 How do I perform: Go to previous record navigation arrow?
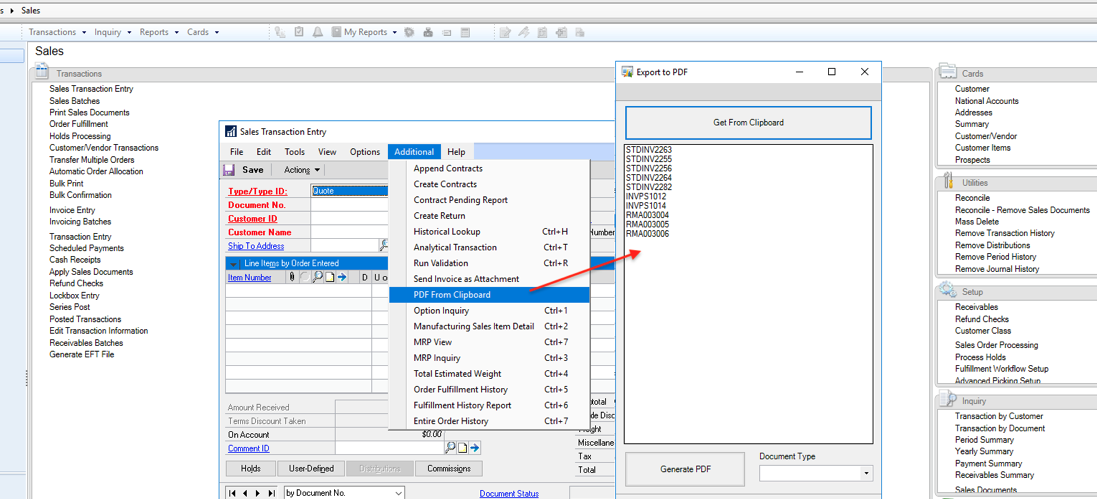point(245,493)
